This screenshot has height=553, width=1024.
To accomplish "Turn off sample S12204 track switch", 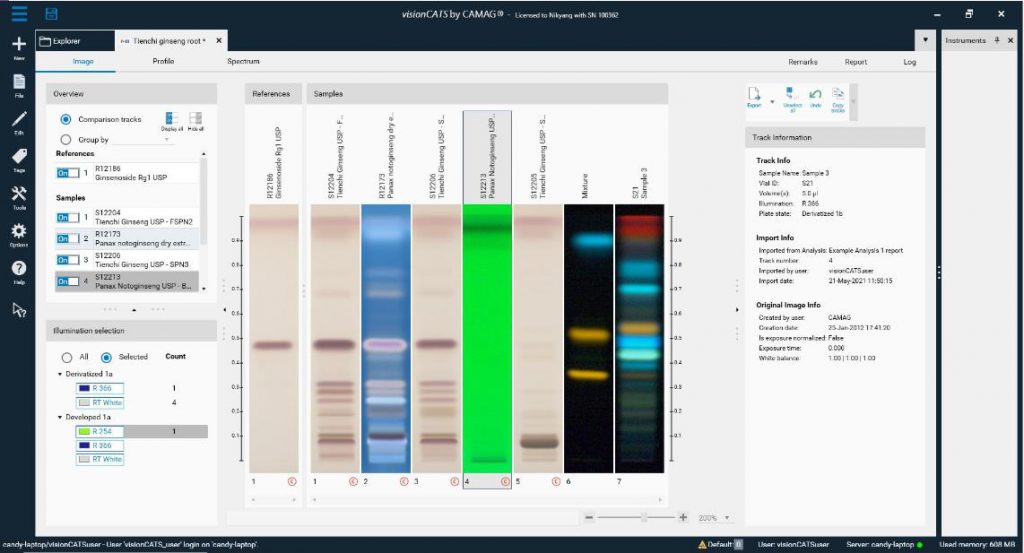I will pyautogui.click(x=68, y=216).
